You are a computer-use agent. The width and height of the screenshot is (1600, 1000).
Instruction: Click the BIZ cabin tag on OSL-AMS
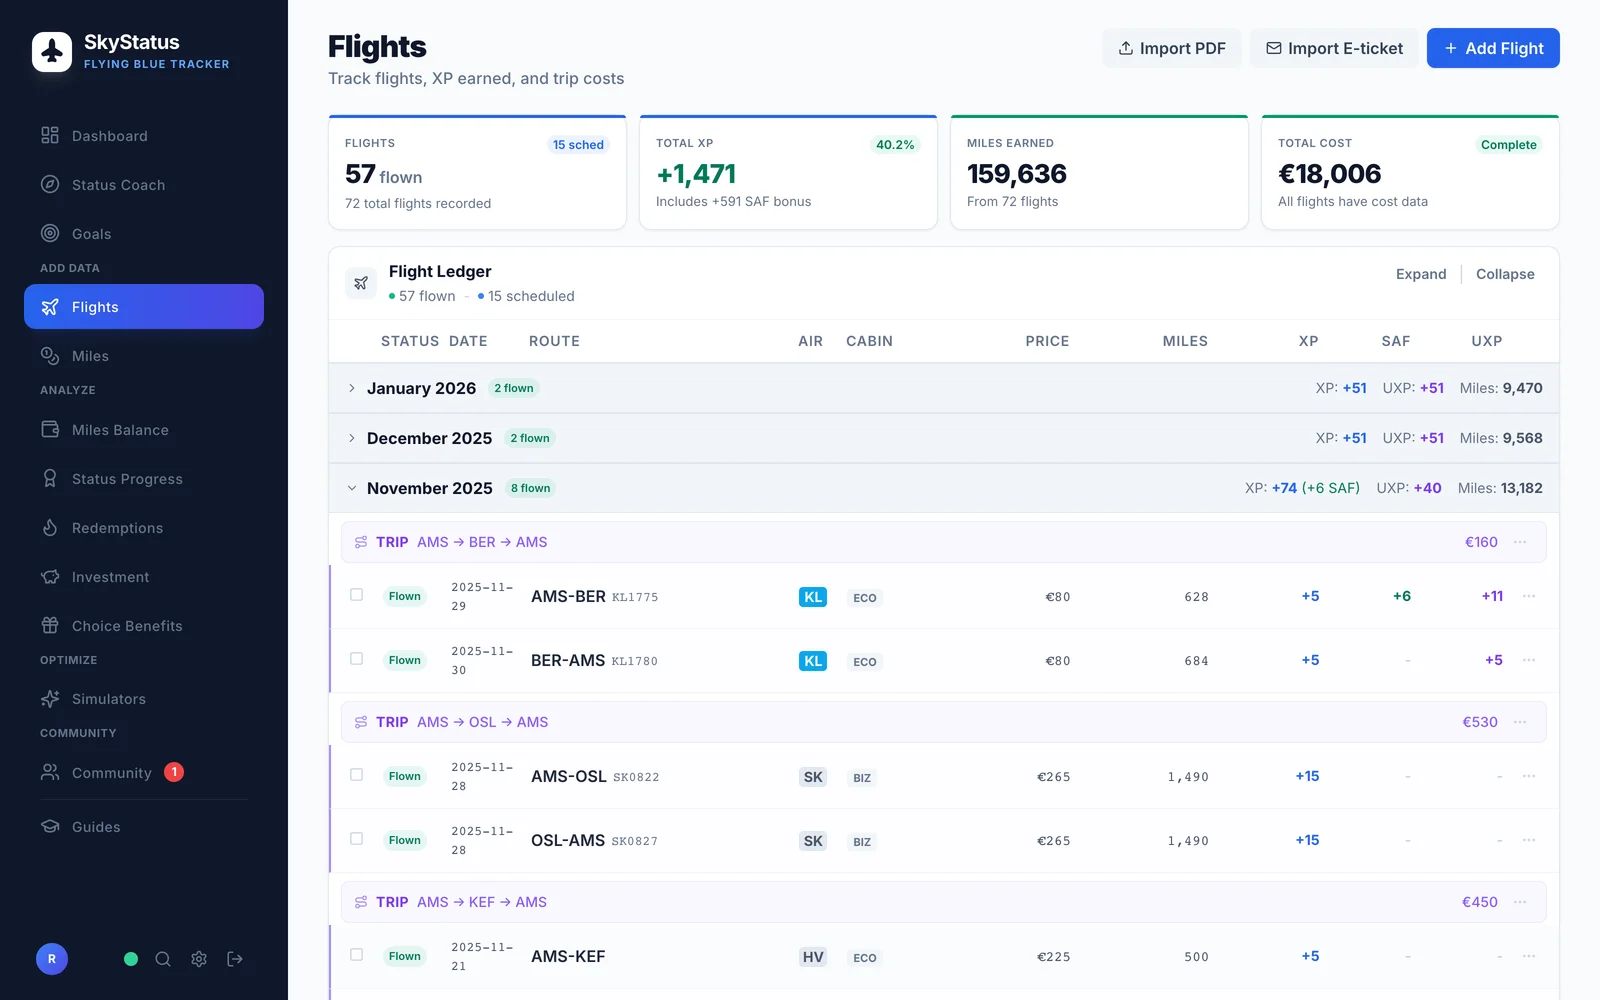[x=862, y=842]
